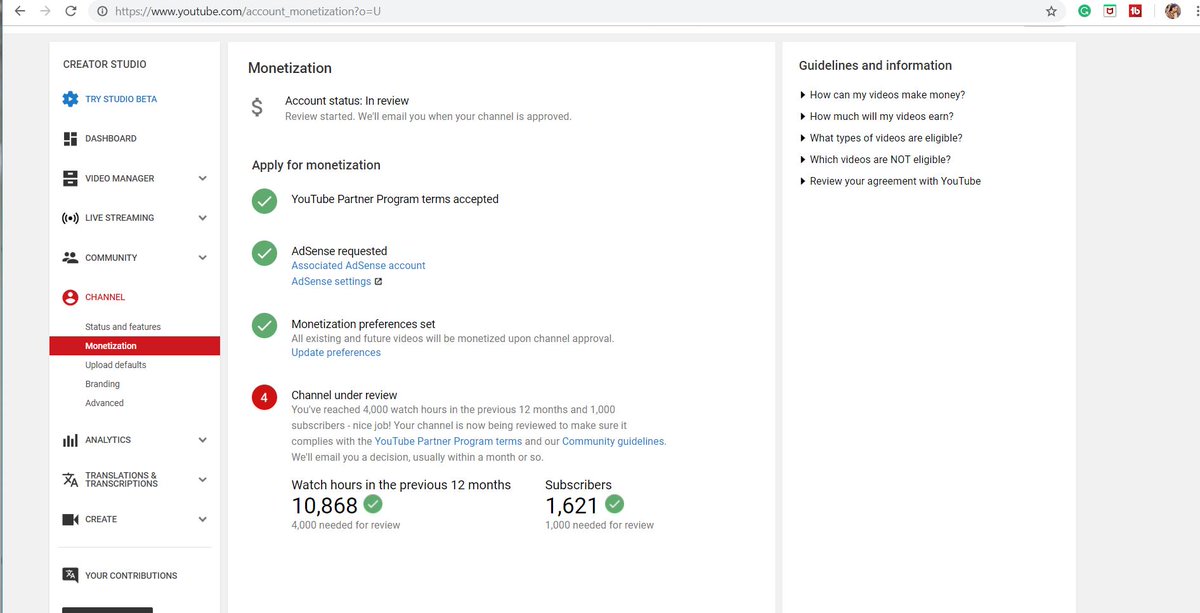The height and width of the screenshot is (613, 1200).
Task: Select the highlighted Monetization menu item
Action: (x=134, y=346)
